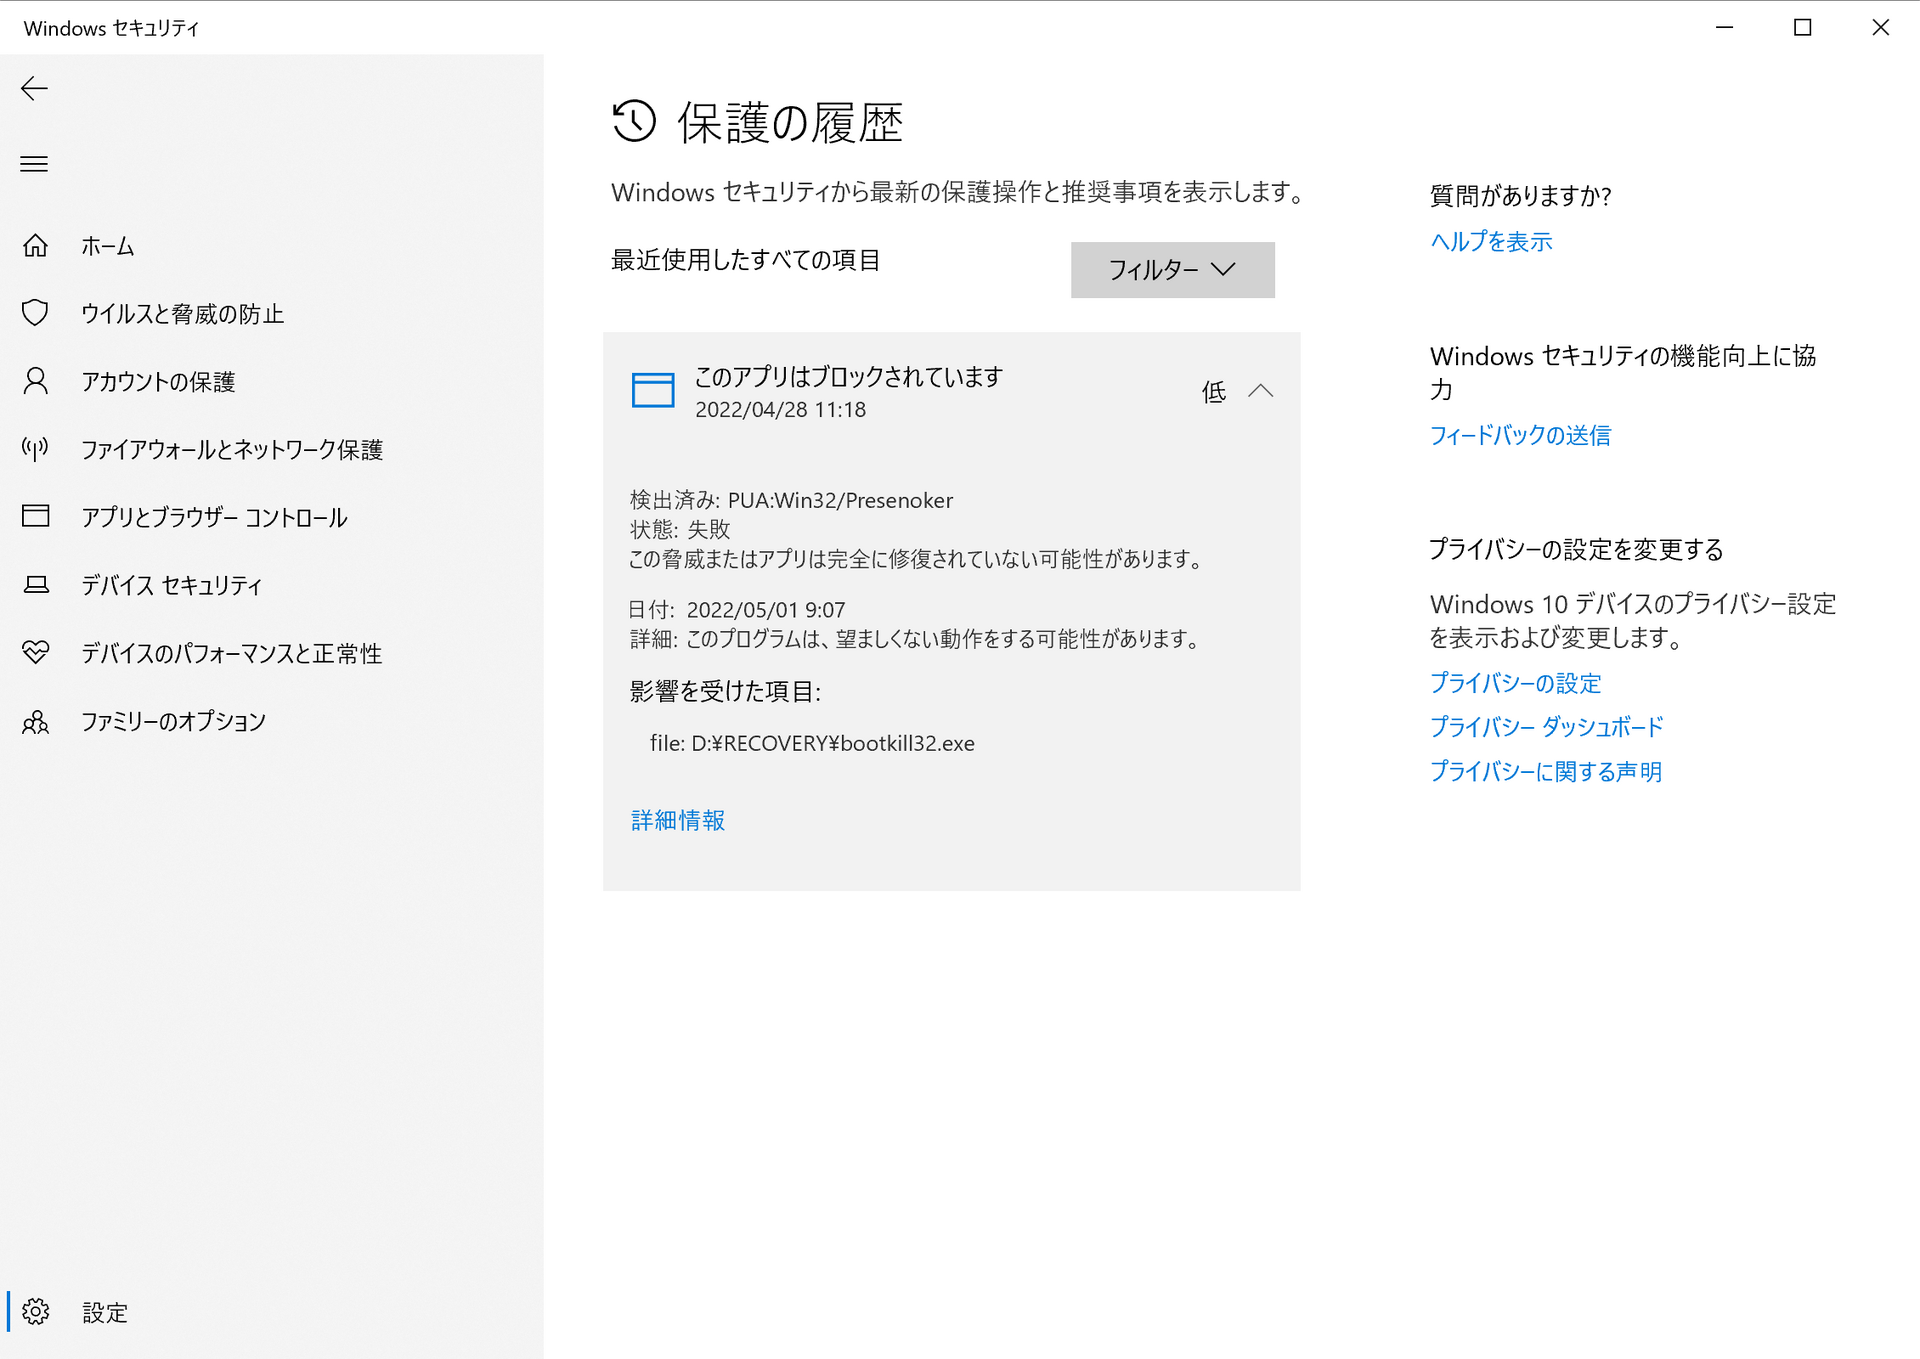Screen dimensions: 1920x1359
Task: Open ファイアウォールとネットワーク保護 menu item
Action: point(232,450)
